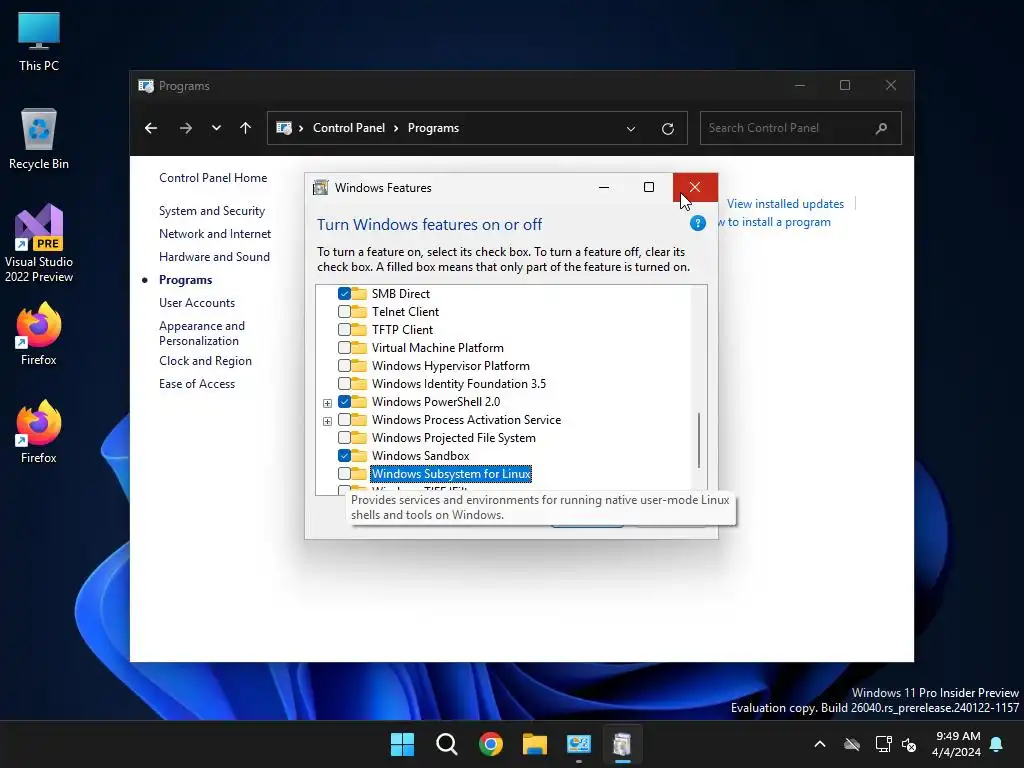Click the OneDrive cloud tray icon
Image resolution: width=1024 pixels, height=768 pixels.
(852, 744)
